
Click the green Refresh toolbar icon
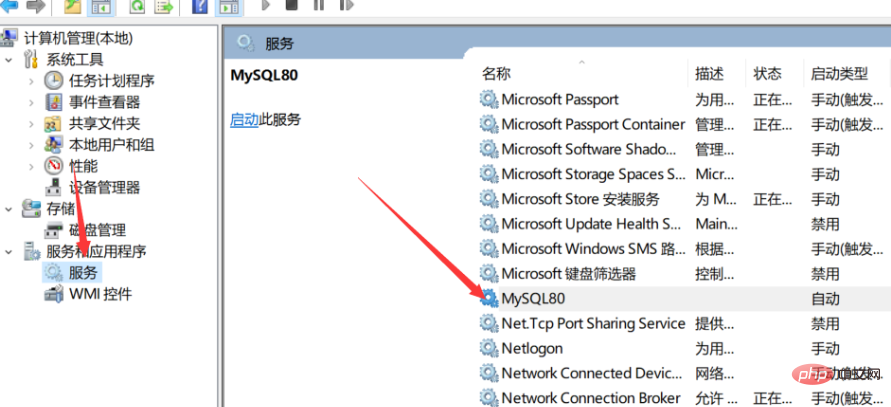(137, 6)
